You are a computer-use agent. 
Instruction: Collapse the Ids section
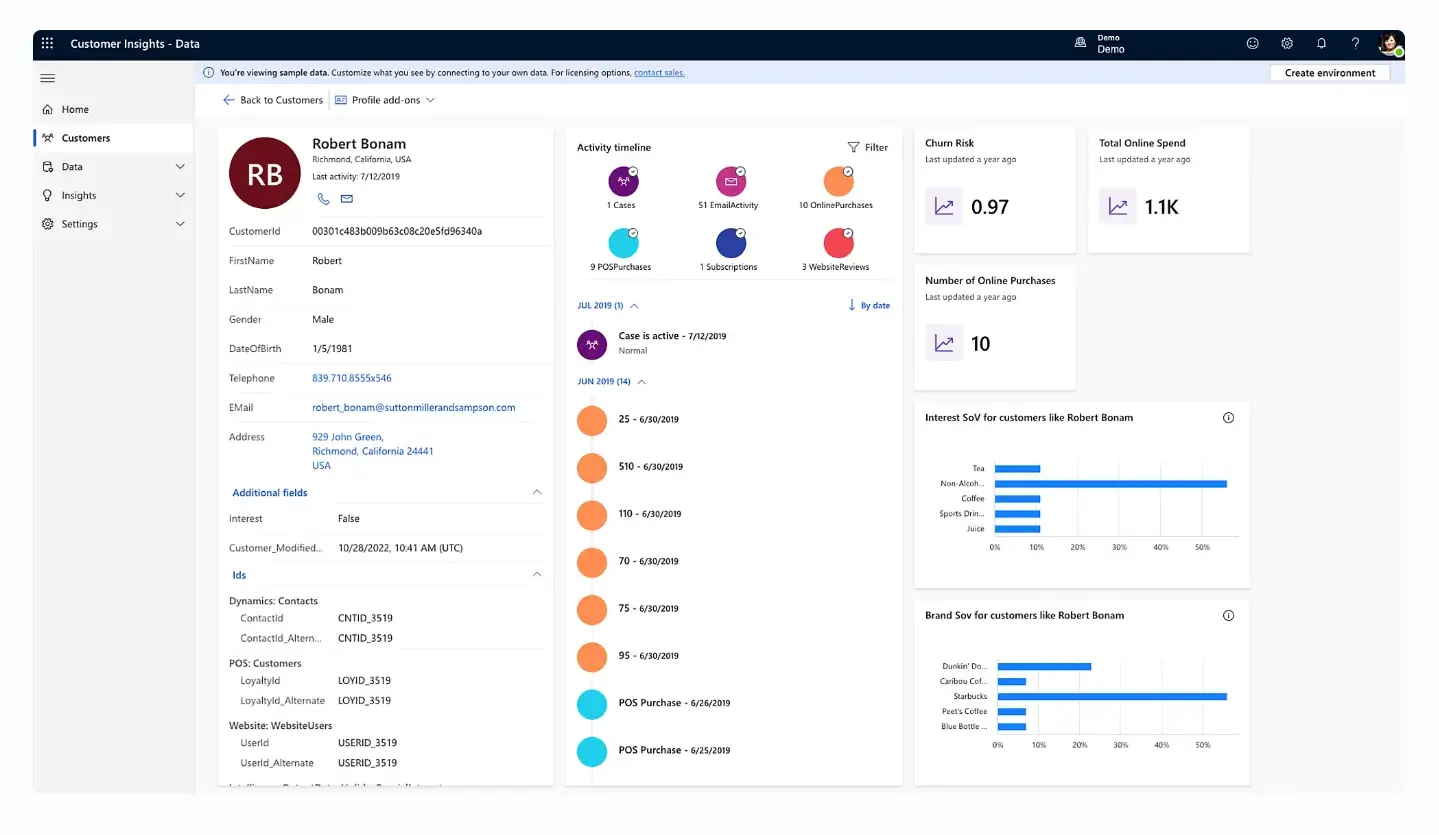[x=537, y=575]
